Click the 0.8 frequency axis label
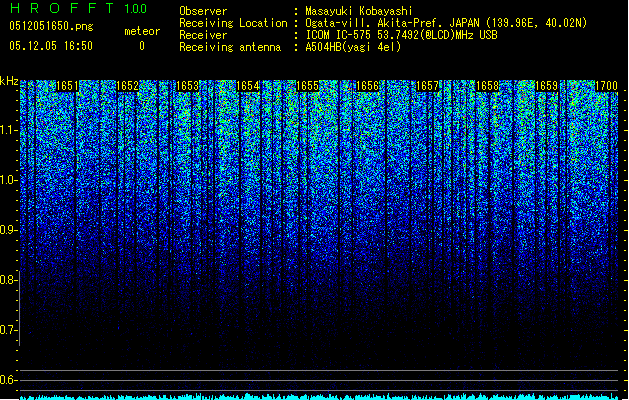The height and width of the screenshot is (400, 629). click(9, 280)
